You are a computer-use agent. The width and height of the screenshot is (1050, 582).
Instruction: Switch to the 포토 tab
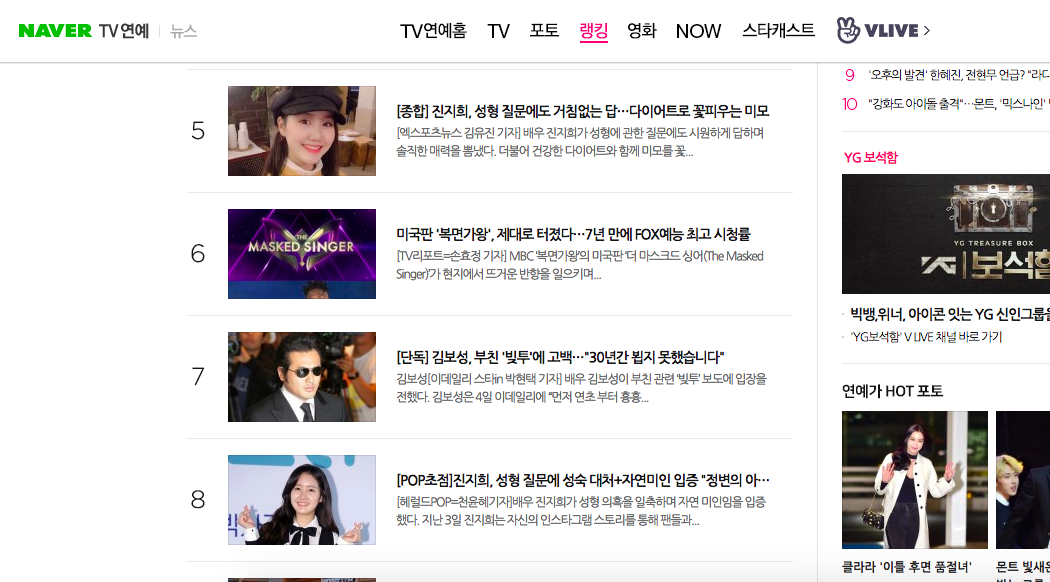(x=544, y=31)
